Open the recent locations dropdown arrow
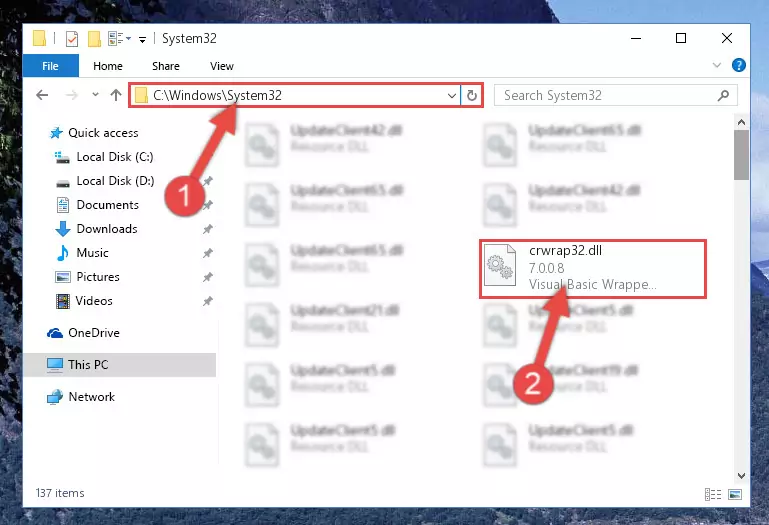This screenshot has height=525, width=769. [95, 95]
